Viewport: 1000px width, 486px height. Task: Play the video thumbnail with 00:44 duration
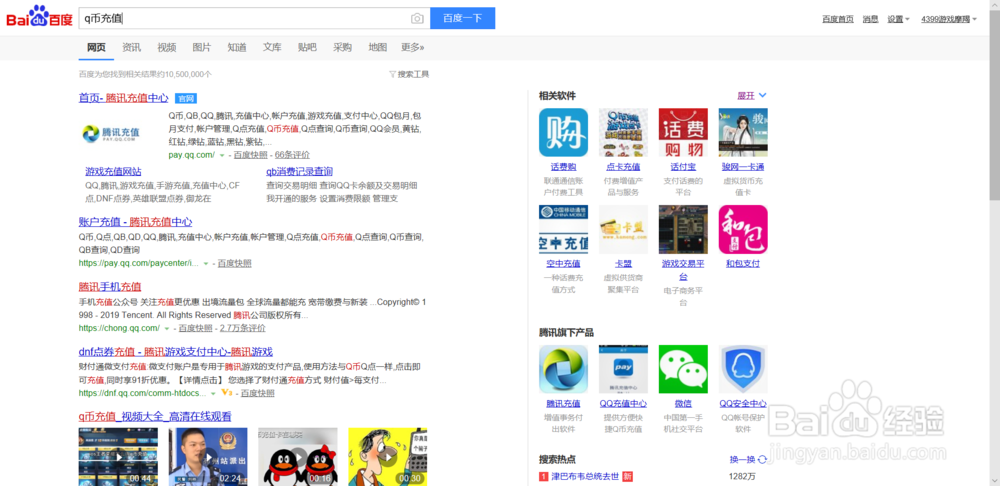pyautogui.click(x=118, y=457)
